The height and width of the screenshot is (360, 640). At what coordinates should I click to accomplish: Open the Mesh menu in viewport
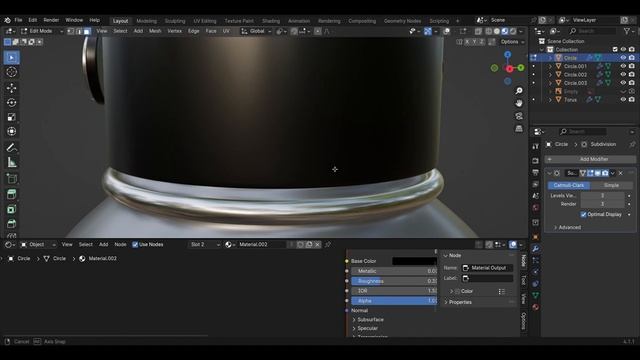pos(155,31)
